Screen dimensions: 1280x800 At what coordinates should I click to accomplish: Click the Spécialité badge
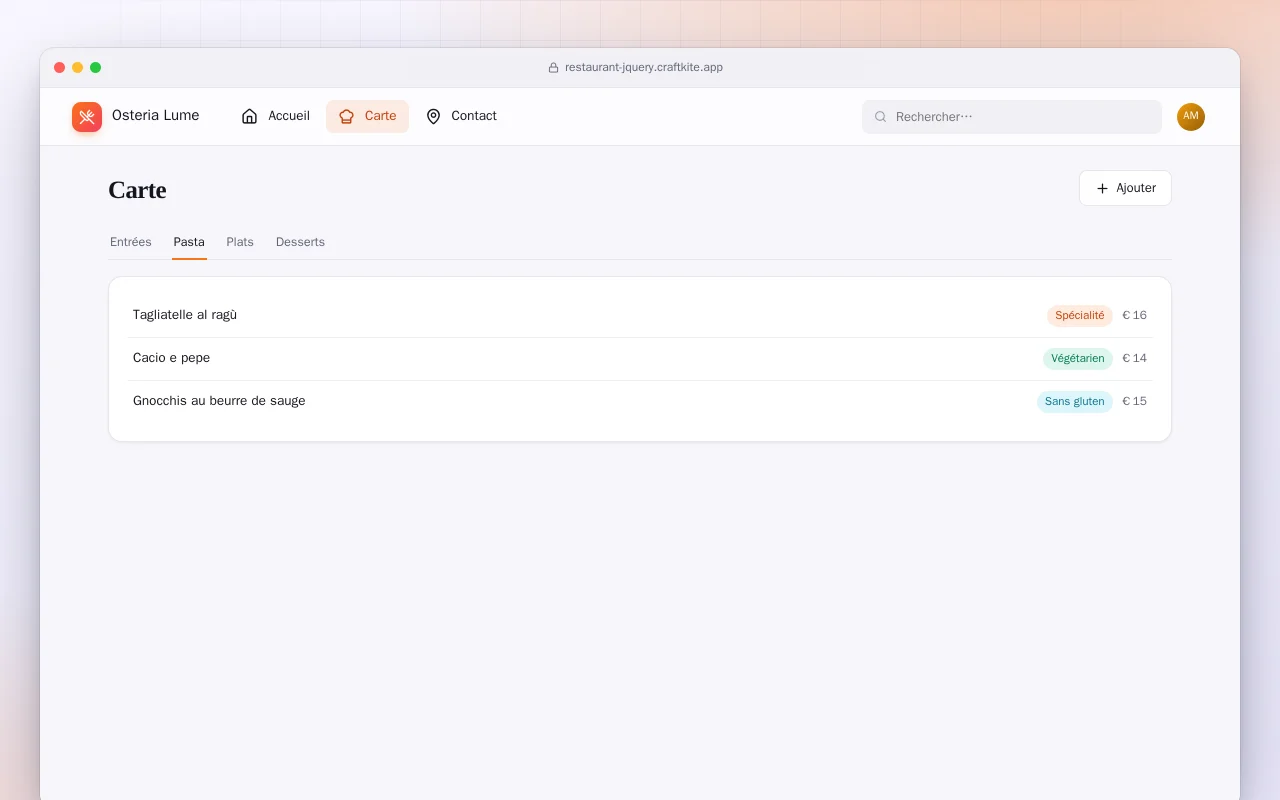(1080, 316)
